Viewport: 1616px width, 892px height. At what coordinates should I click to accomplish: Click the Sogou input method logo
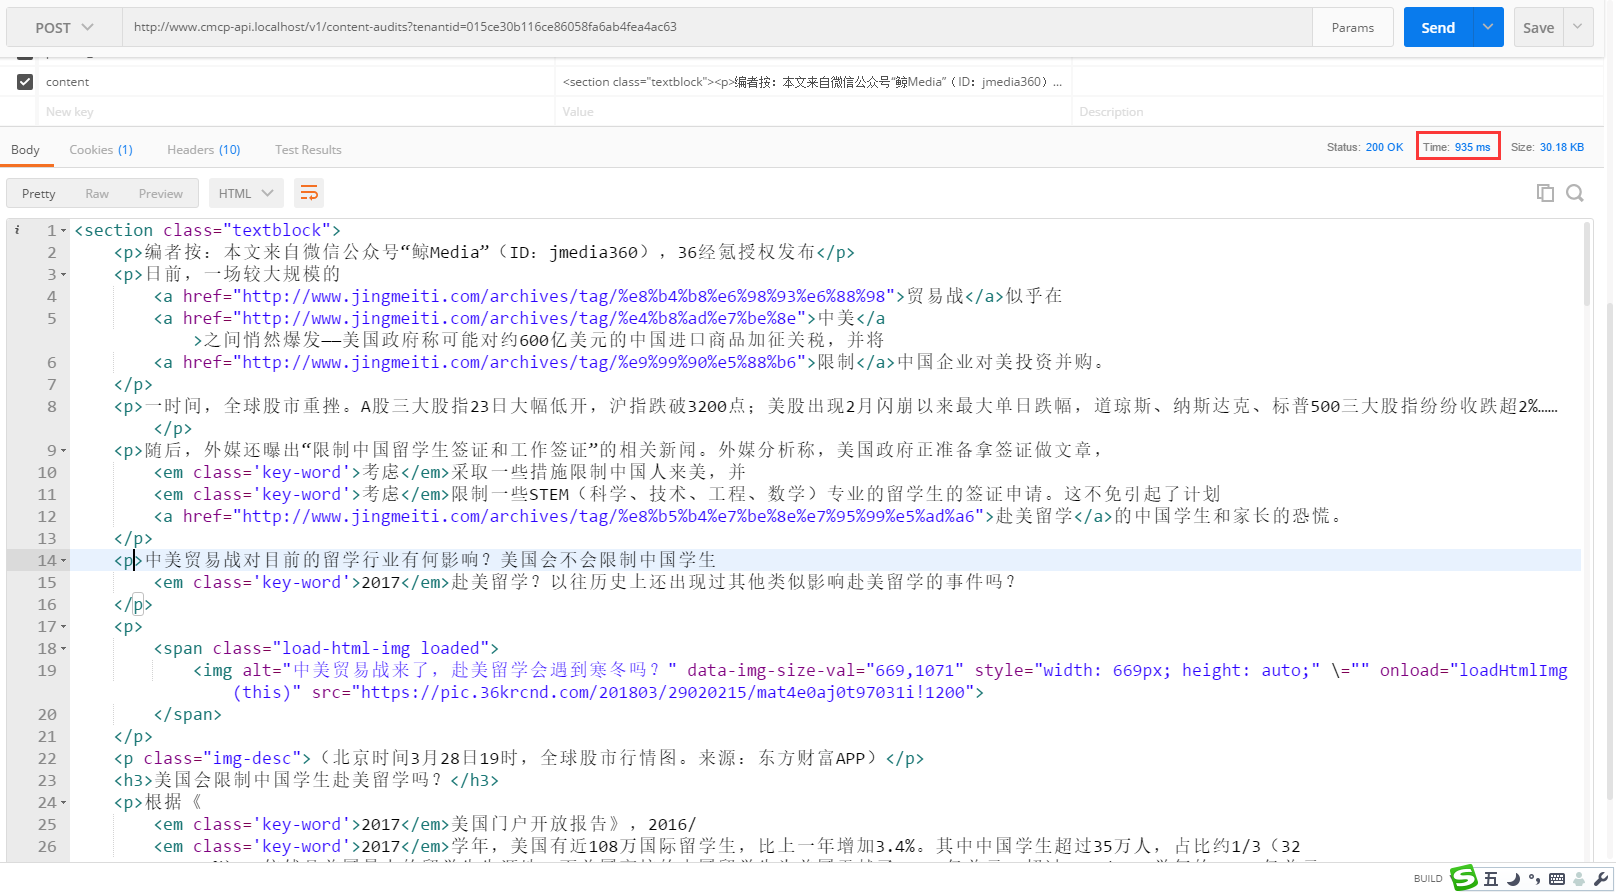pyautogui.click(x=1464, y=878)
